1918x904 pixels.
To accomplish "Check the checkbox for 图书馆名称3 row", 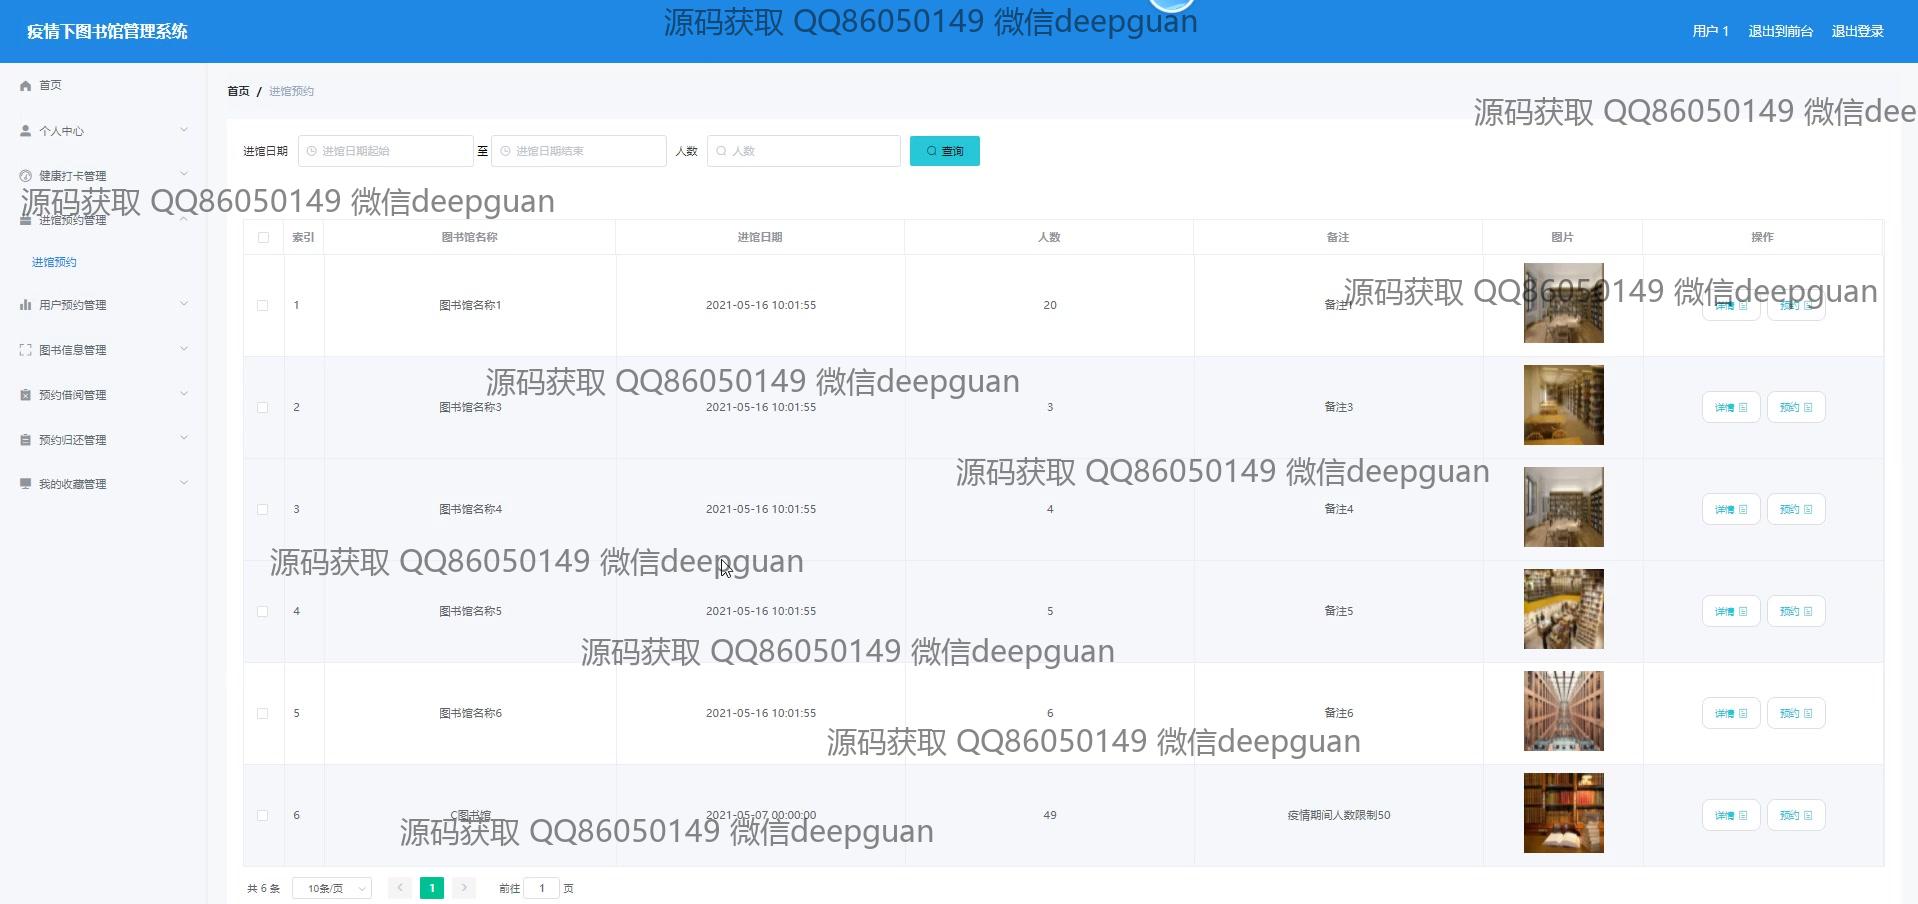I will pos(263,408).
